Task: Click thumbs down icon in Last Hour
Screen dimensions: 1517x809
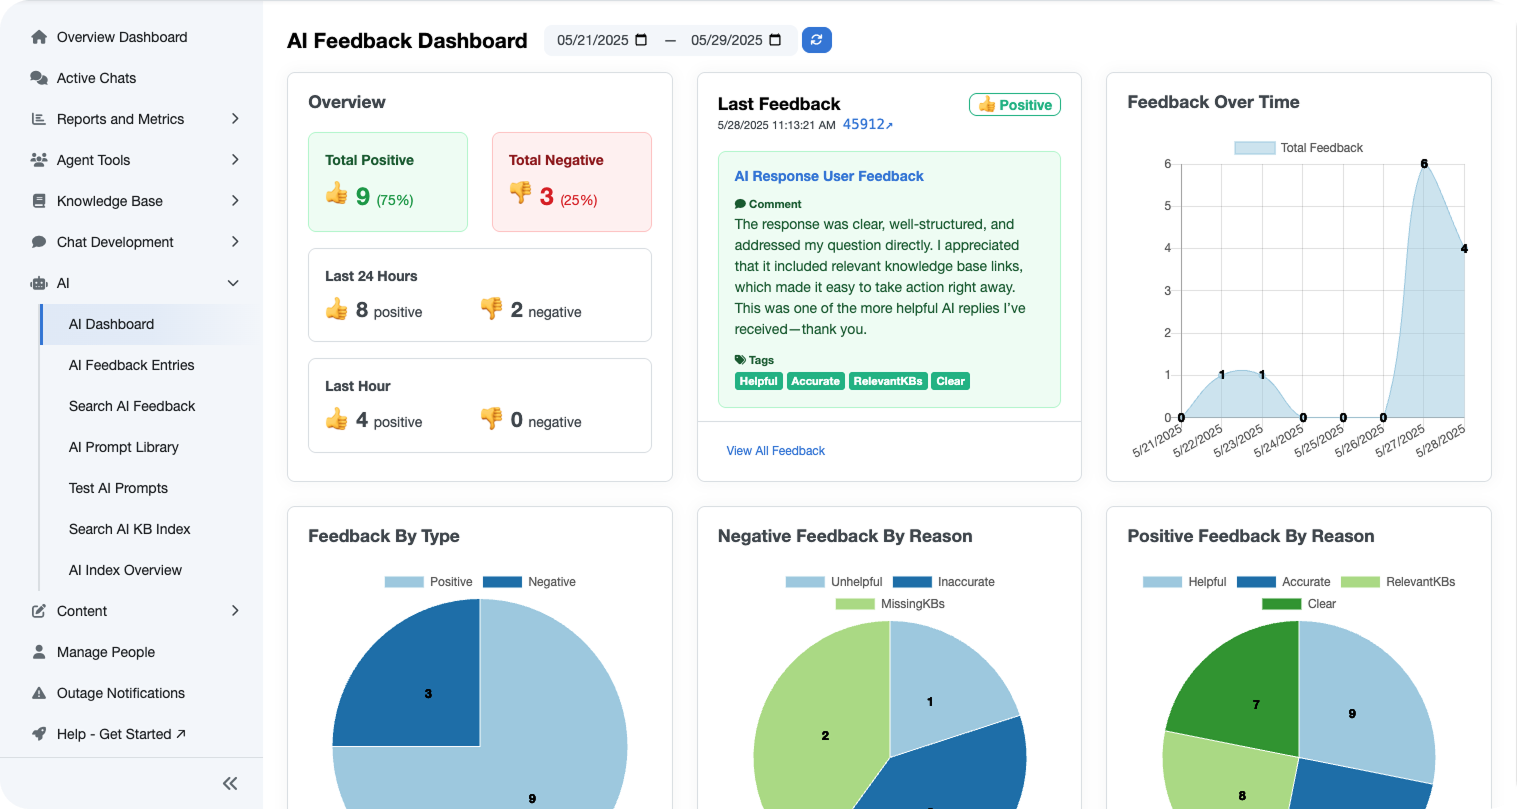Action: click(x=491, y=419)
